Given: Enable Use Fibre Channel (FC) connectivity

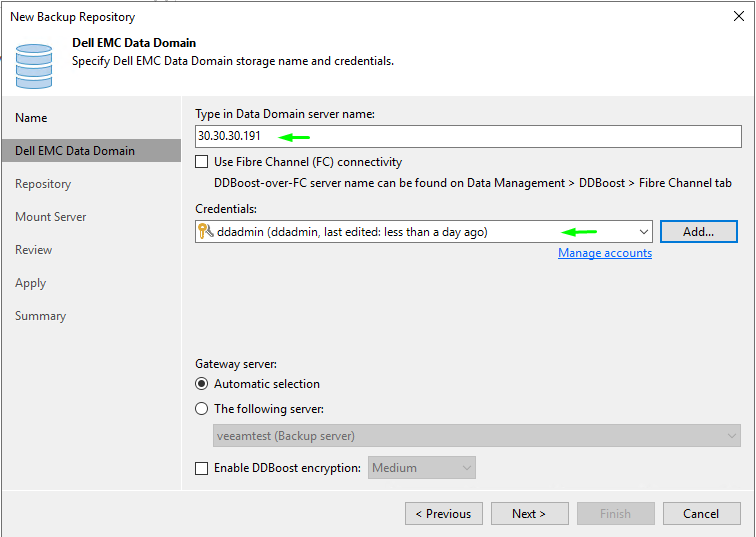Looking at the screenshot, I should click(x=203, y=162).
